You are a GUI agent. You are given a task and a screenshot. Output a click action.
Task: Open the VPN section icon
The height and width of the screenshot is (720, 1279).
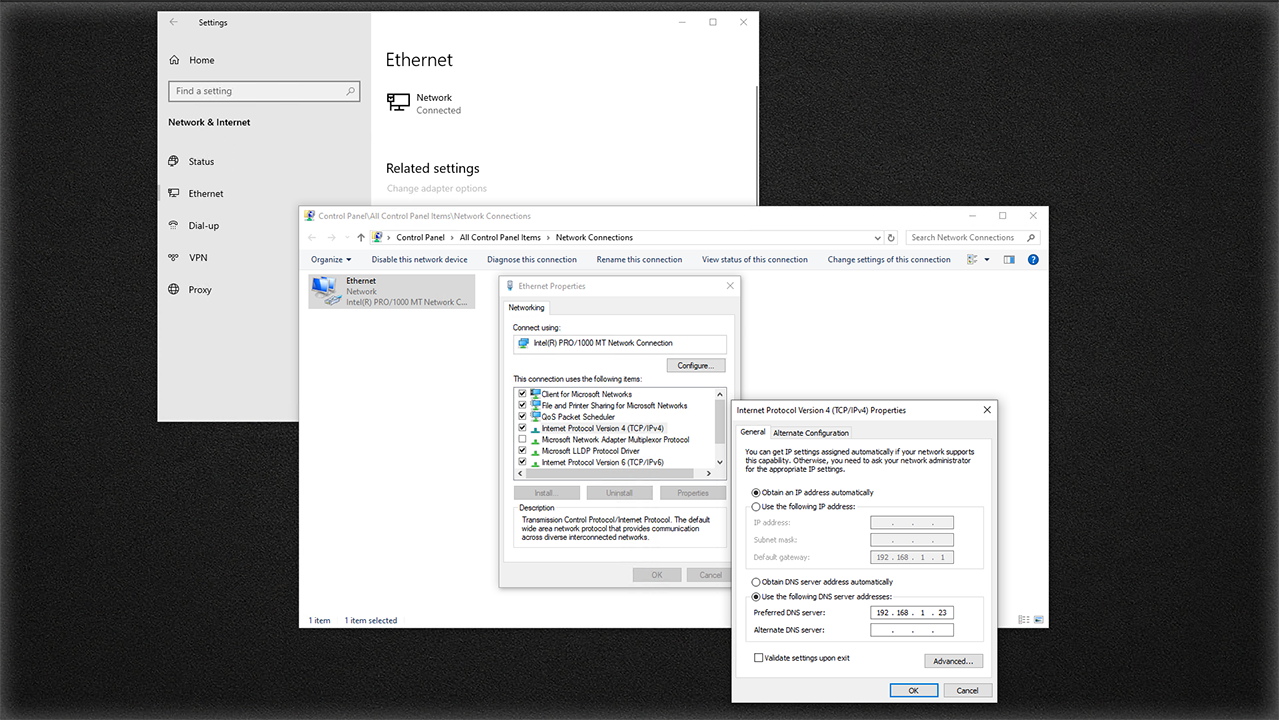[175, 258]
